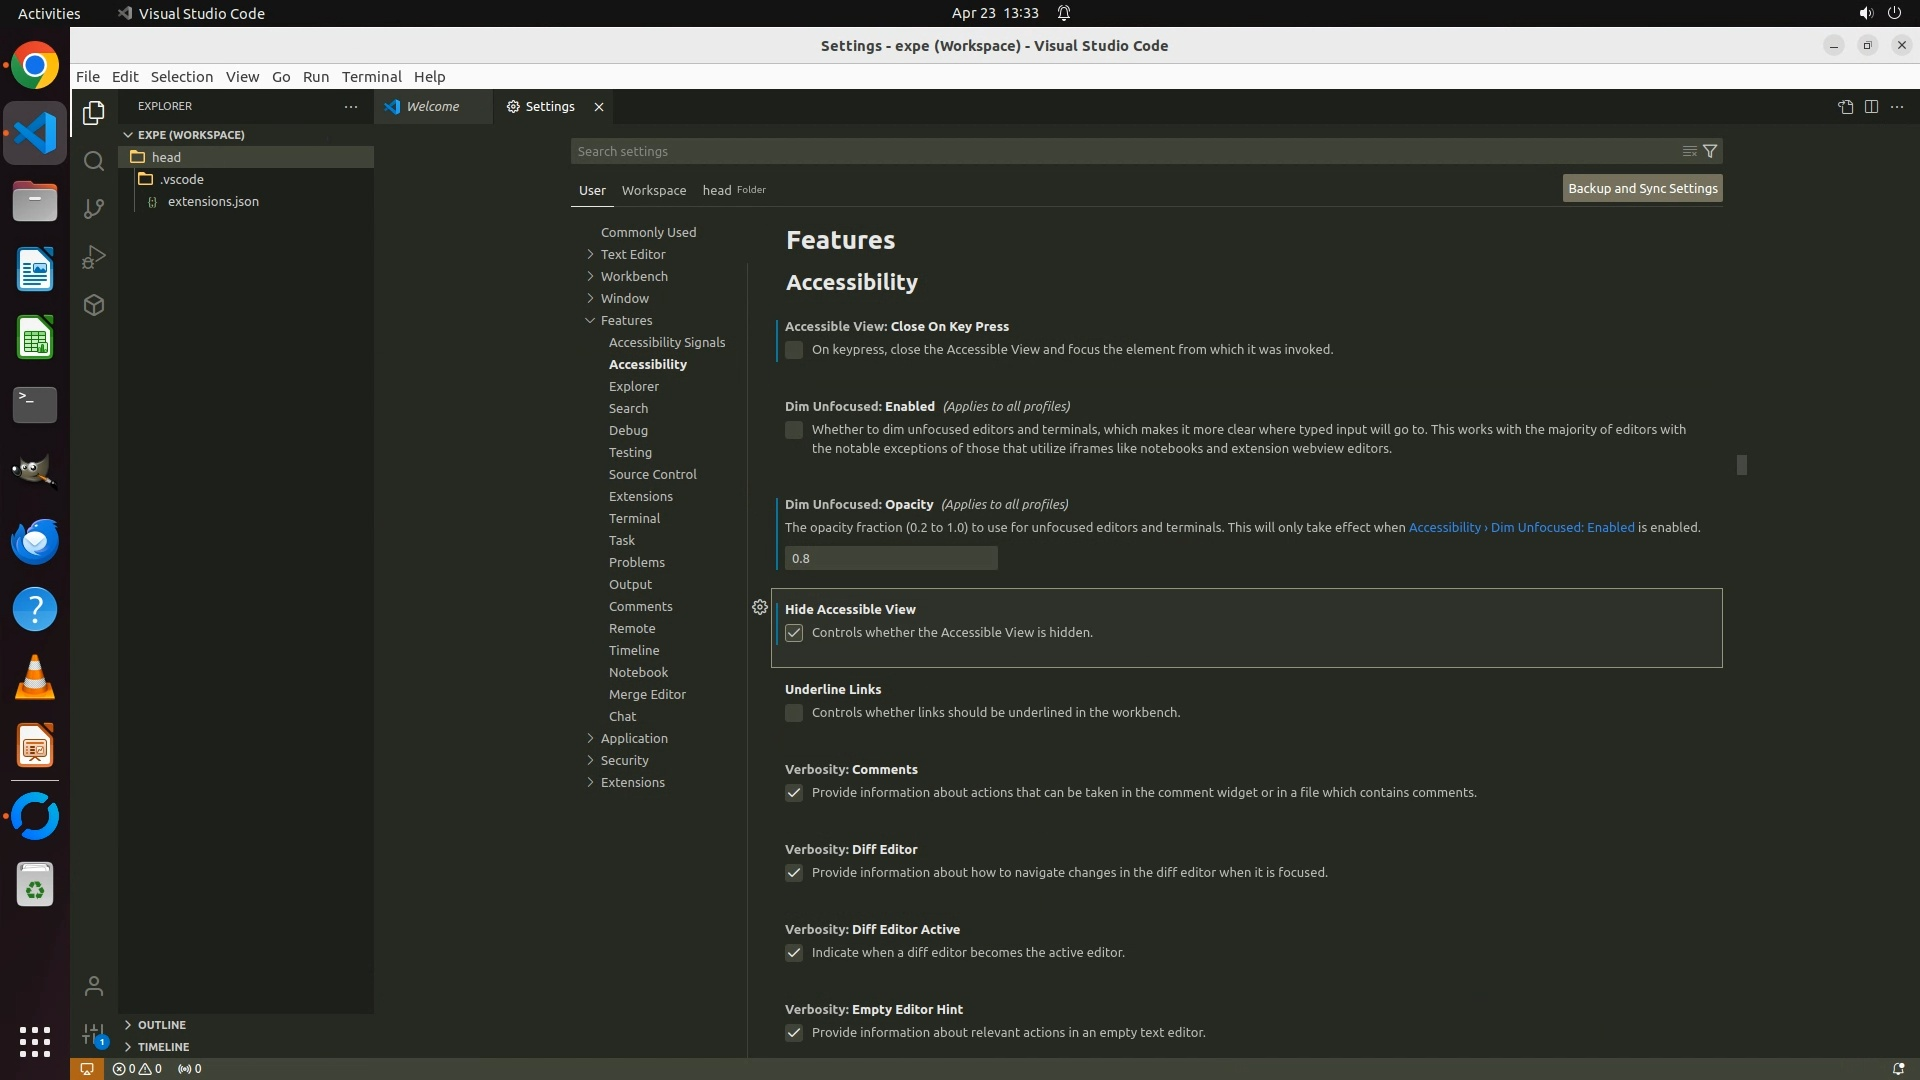
Task: Switch to the Workspace settings tab
Action: [x=653, y=190]
